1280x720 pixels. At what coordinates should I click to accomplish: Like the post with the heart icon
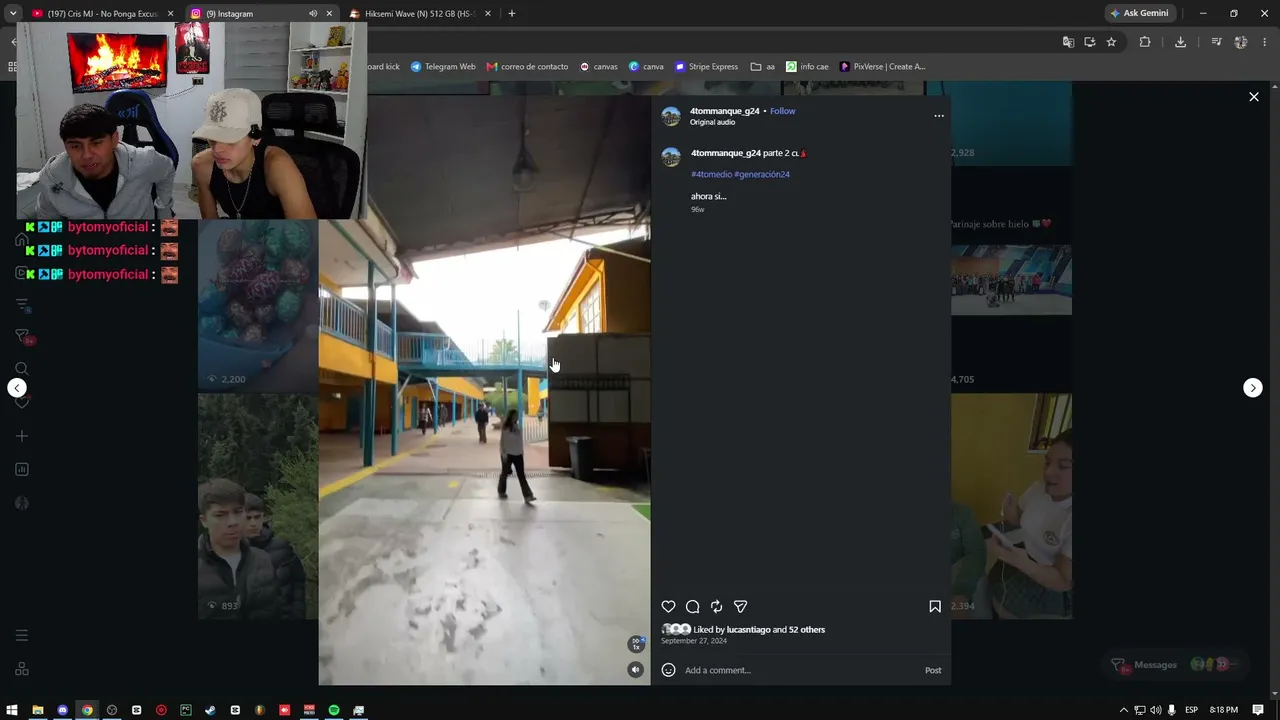(x=668, y=607)
